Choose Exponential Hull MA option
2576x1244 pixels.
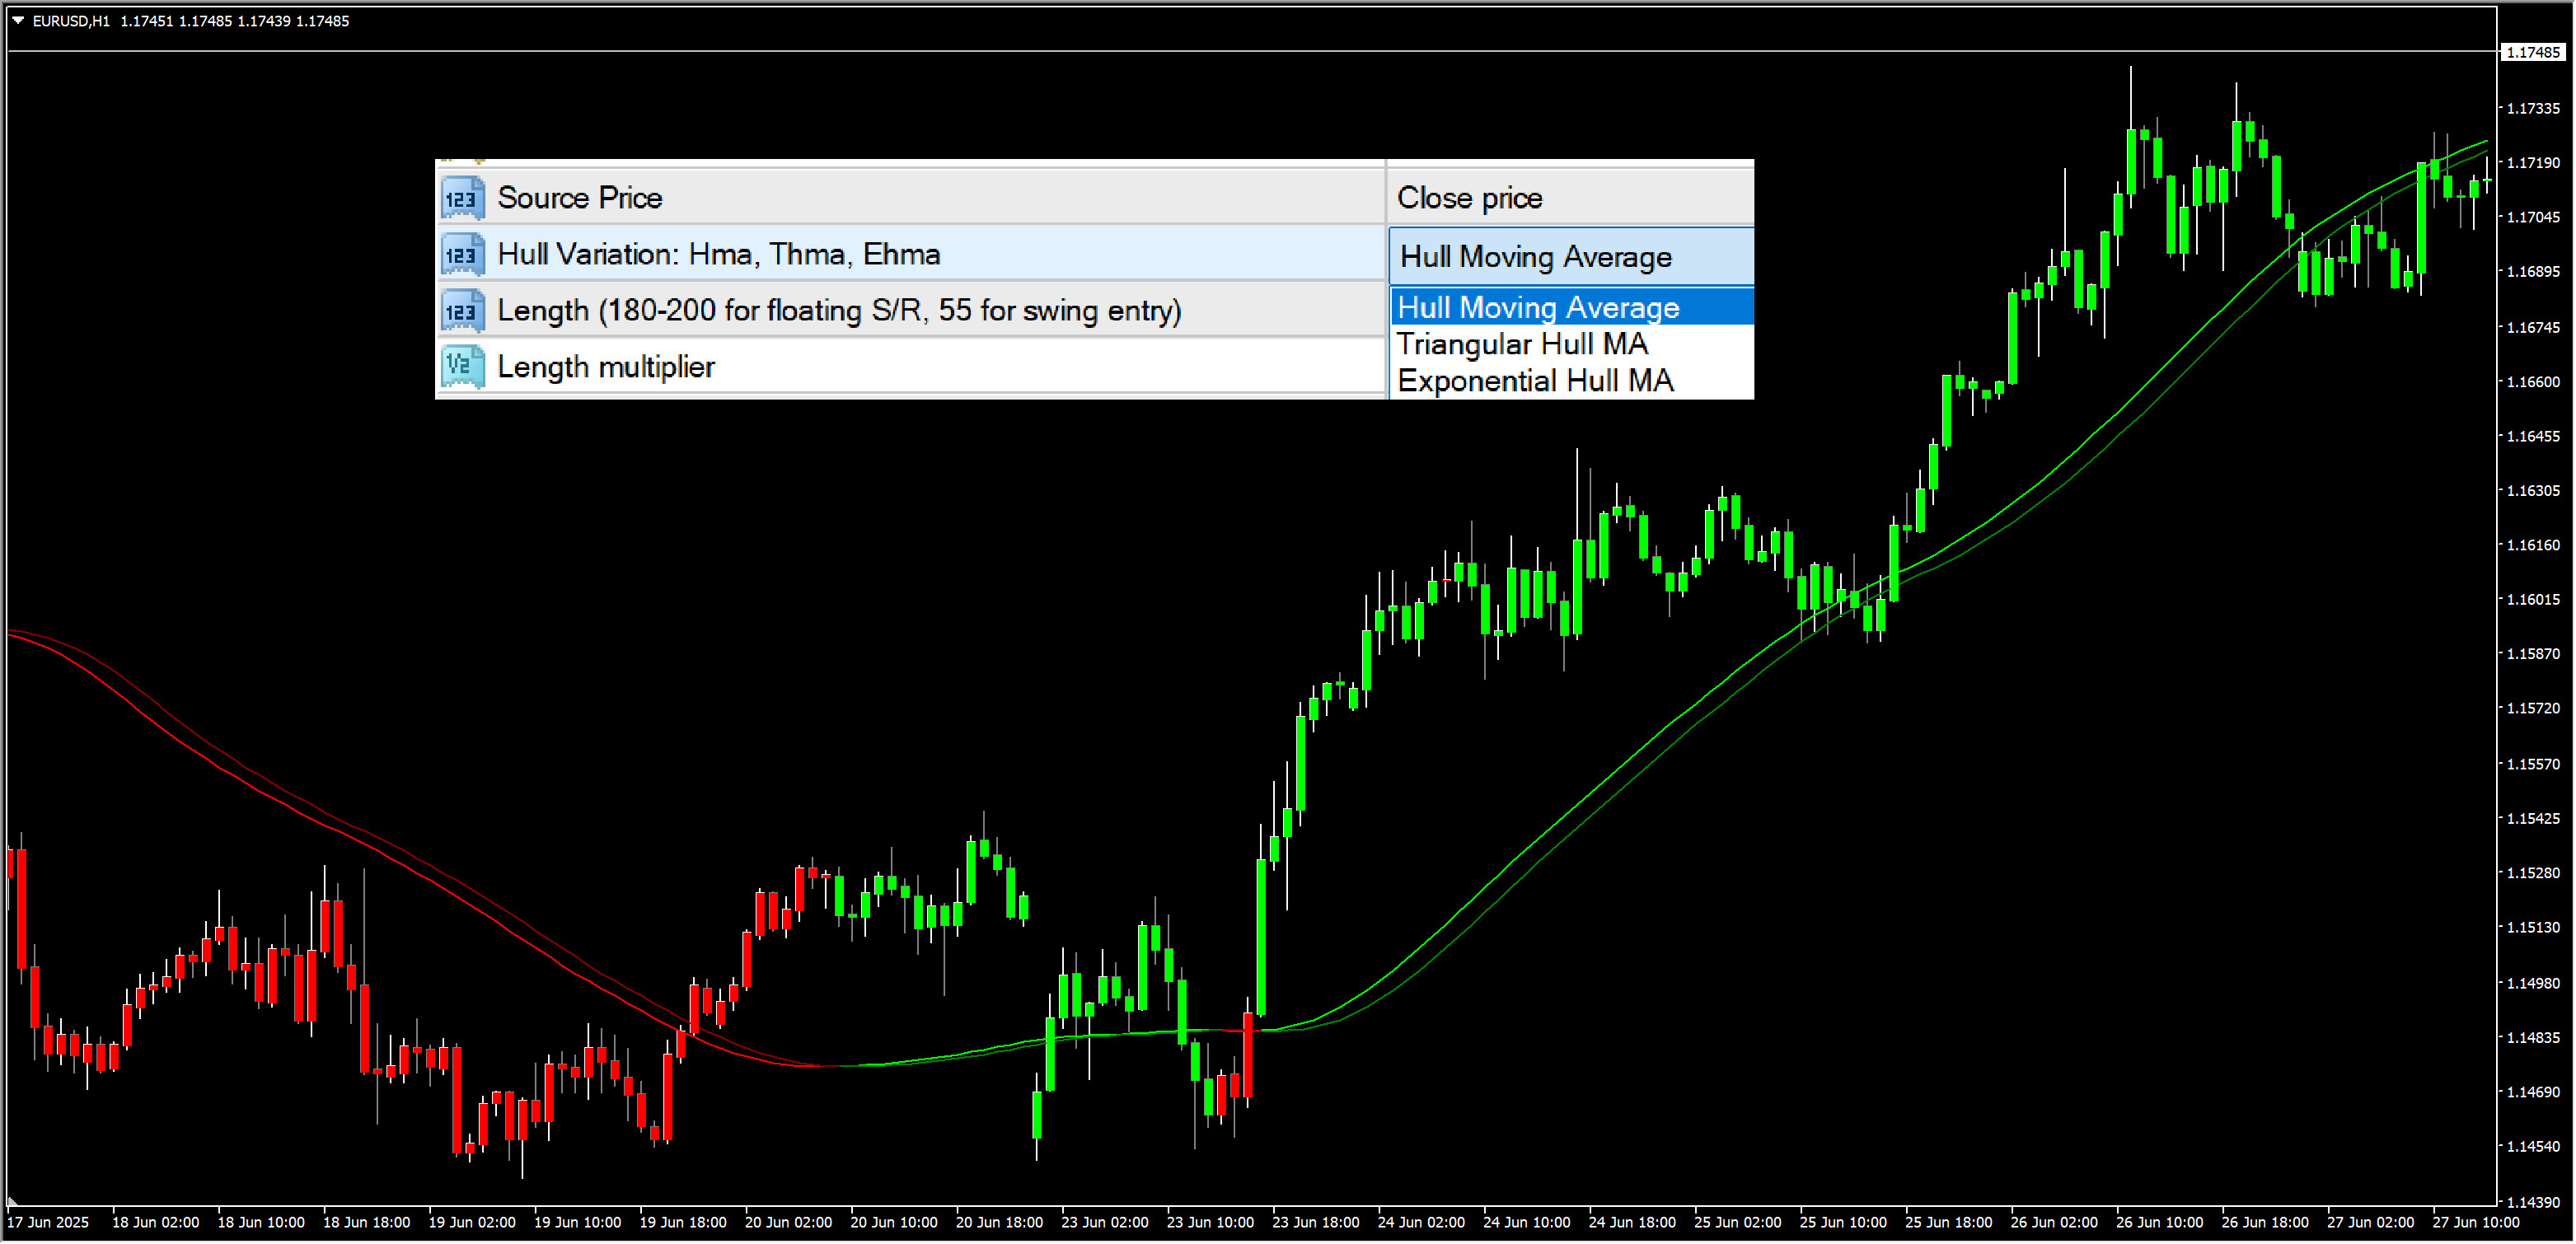pyautogui.click(x=1572, y=381)
